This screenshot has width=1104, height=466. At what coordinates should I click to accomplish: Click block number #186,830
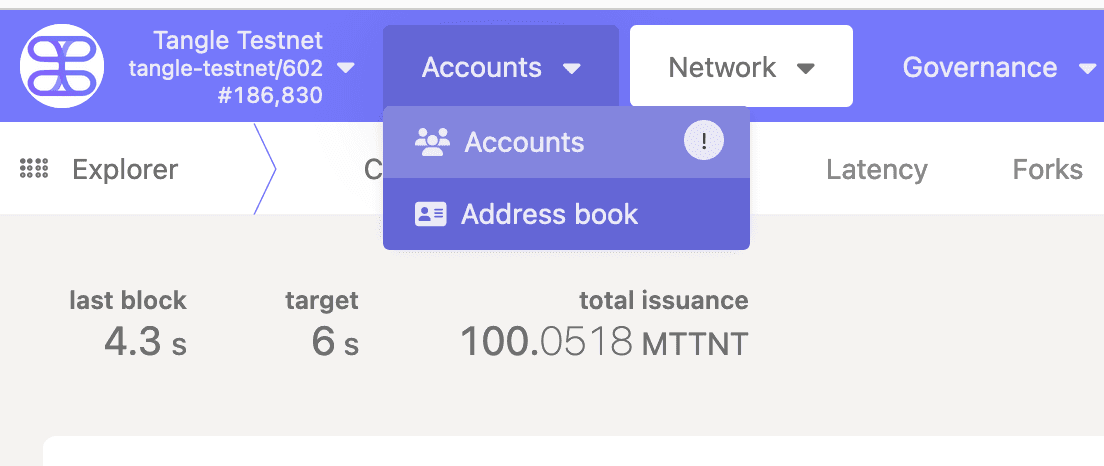270,94
